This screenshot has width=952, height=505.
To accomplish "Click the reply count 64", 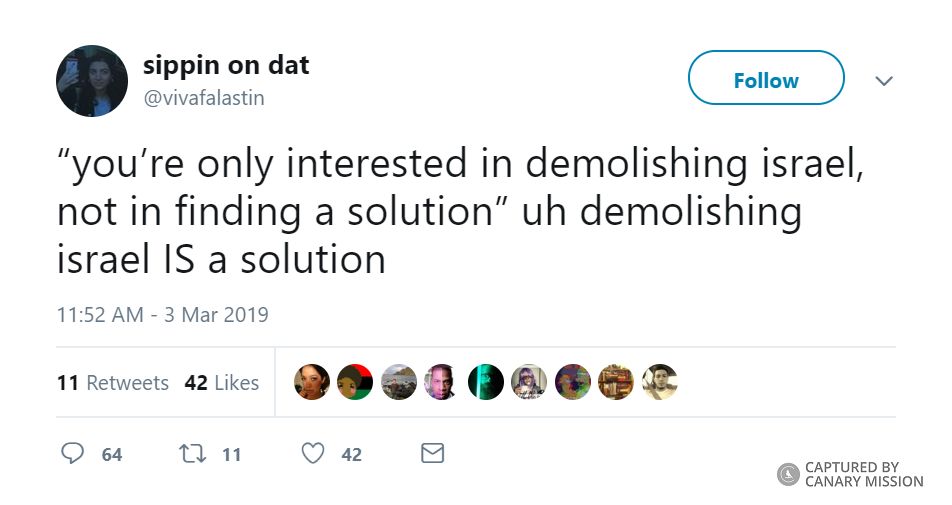I will pyautogui.click(x=111, y=455).
